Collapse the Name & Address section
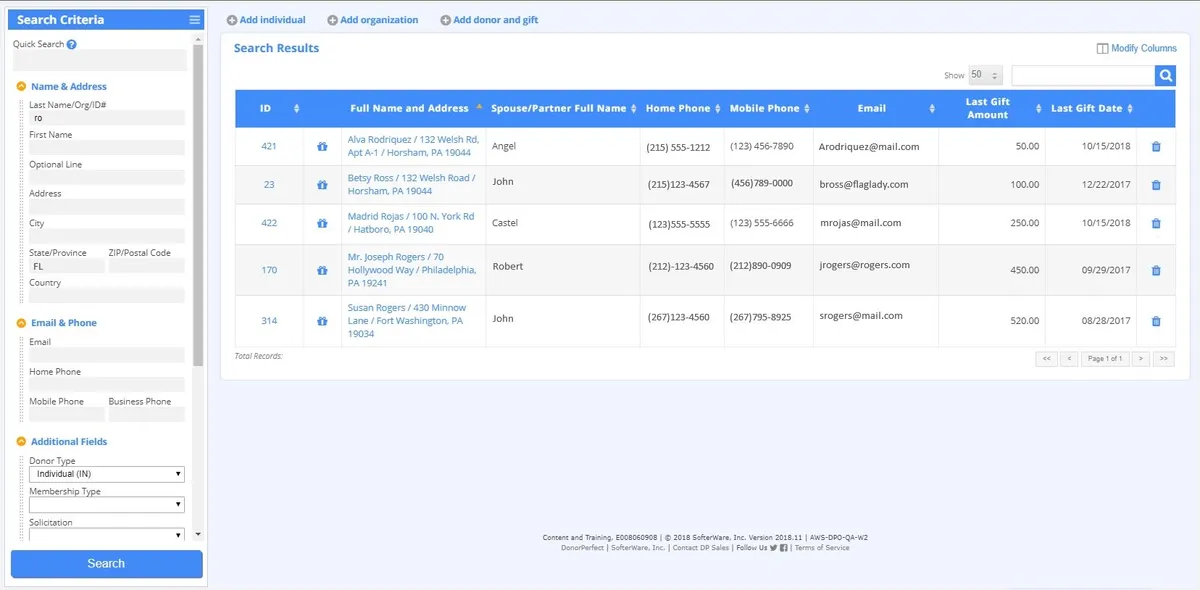 21,87
